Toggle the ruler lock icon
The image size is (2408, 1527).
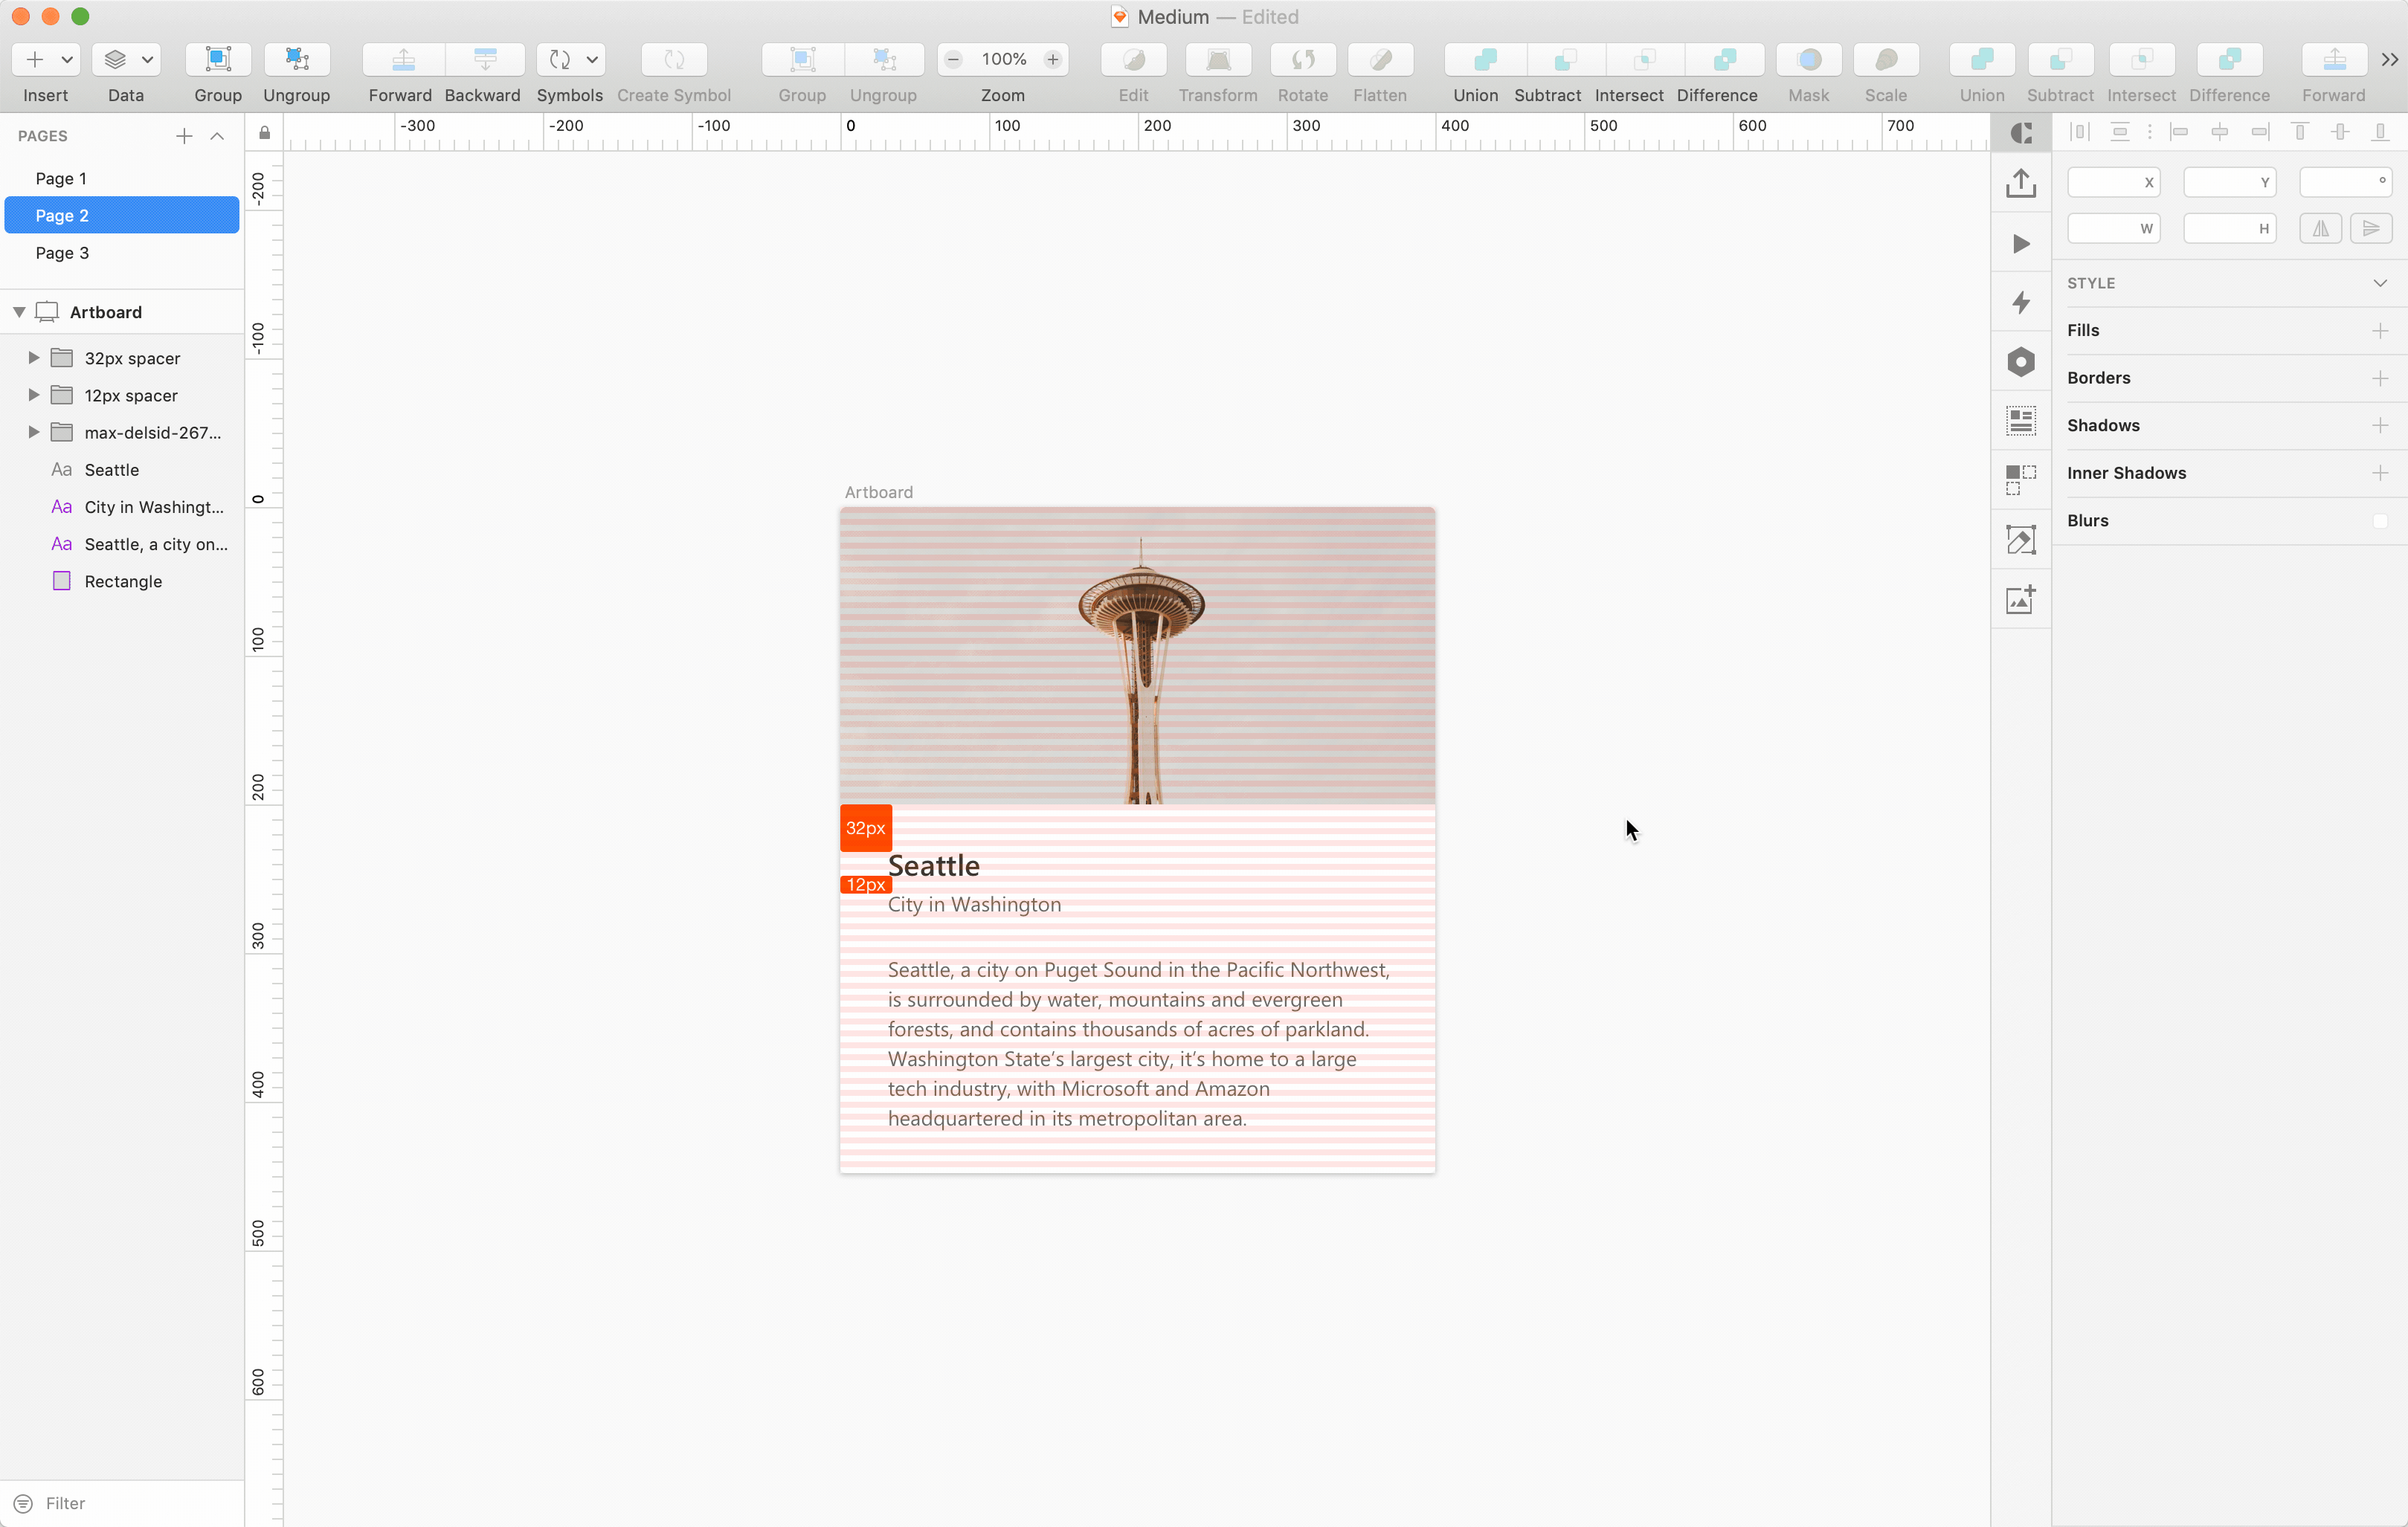click(x=265, y=133)
